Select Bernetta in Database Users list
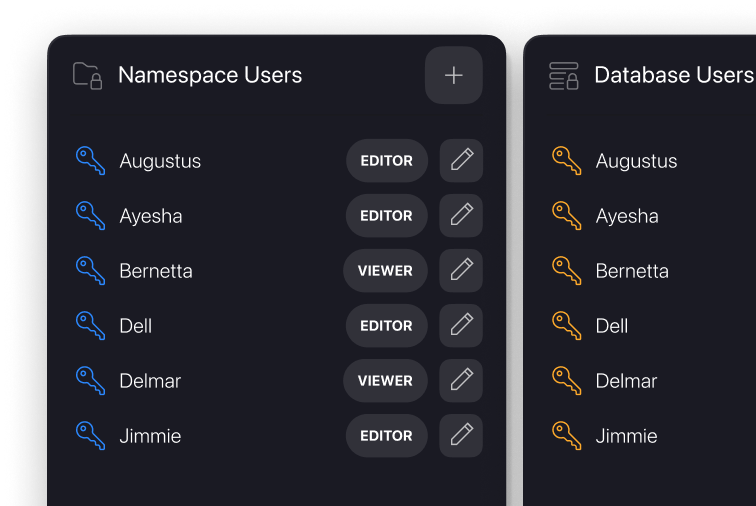This screenshot has width=756, height=506. (x=631, y=271)
